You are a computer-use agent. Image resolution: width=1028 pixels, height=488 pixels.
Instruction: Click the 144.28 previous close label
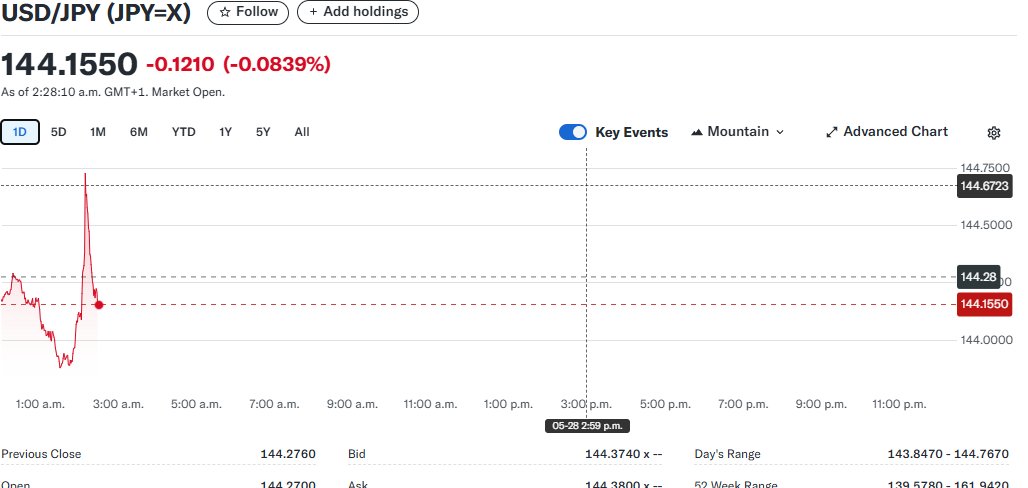point(978,277)
